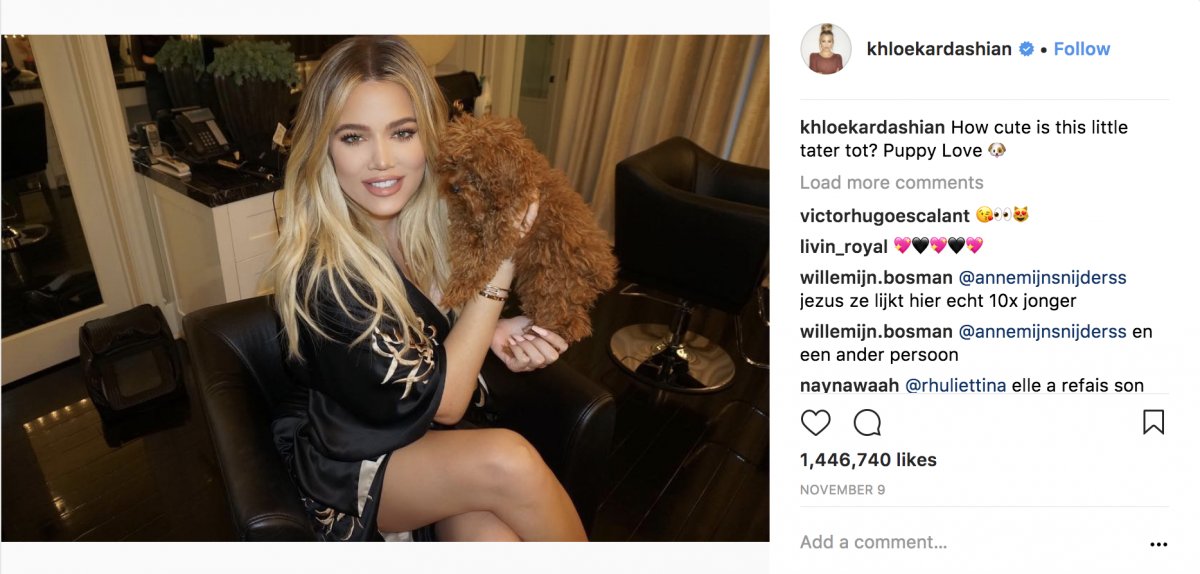Viewport: 1200px width, 574px height.
Task: Open khloekardashian username in the caption
Action: coord(873,127)
